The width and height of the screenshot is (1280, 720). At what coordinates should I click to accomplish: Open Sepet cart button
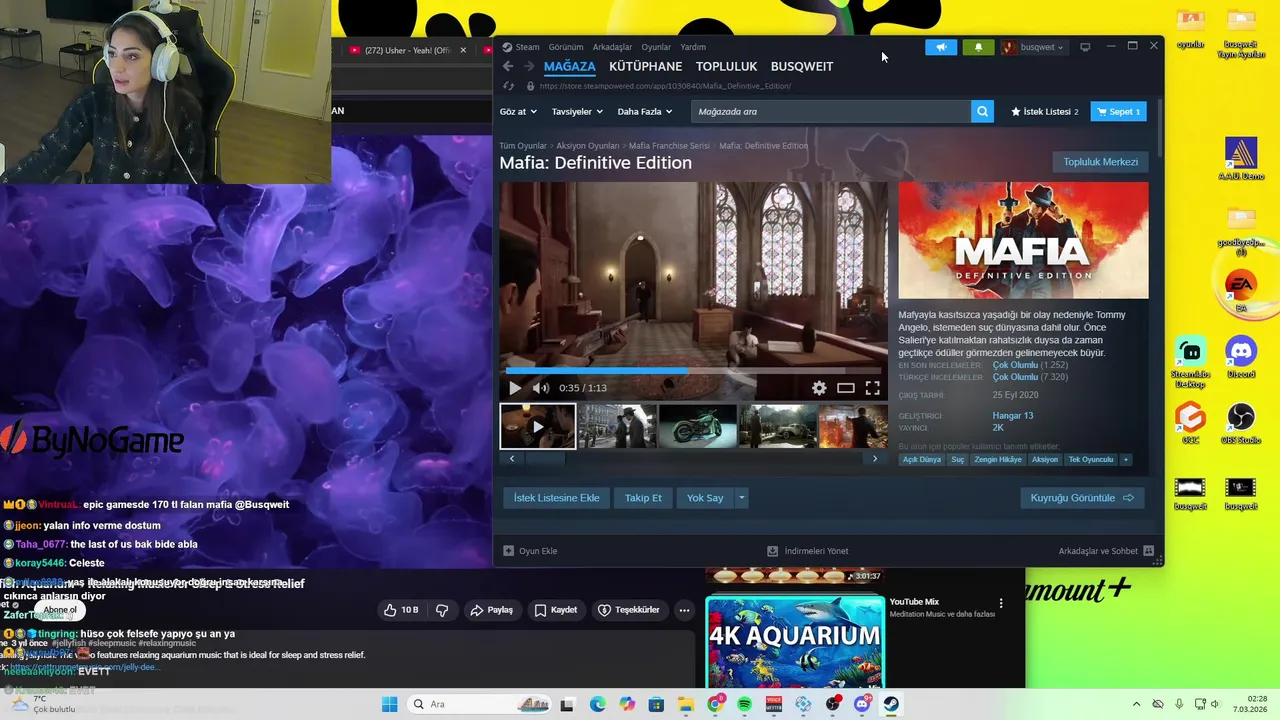point(1118,112)
